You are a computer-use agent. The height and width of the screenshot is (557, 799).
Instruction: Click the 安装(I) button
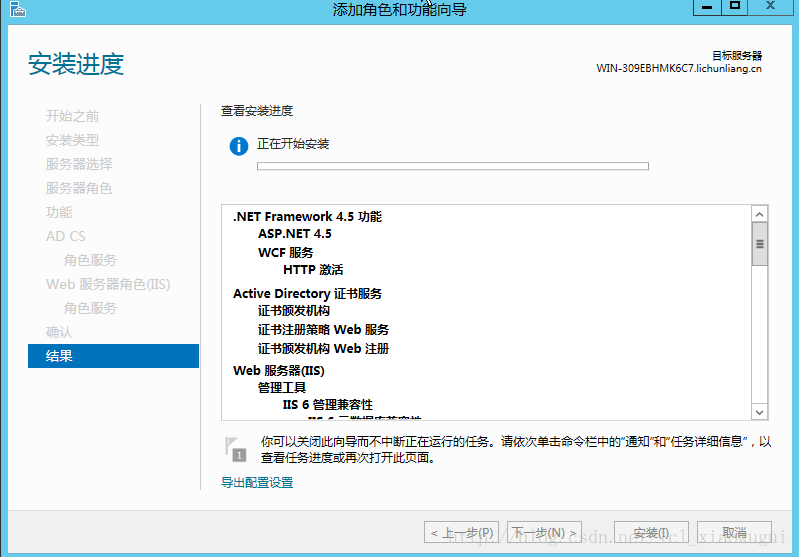point(651,533)
